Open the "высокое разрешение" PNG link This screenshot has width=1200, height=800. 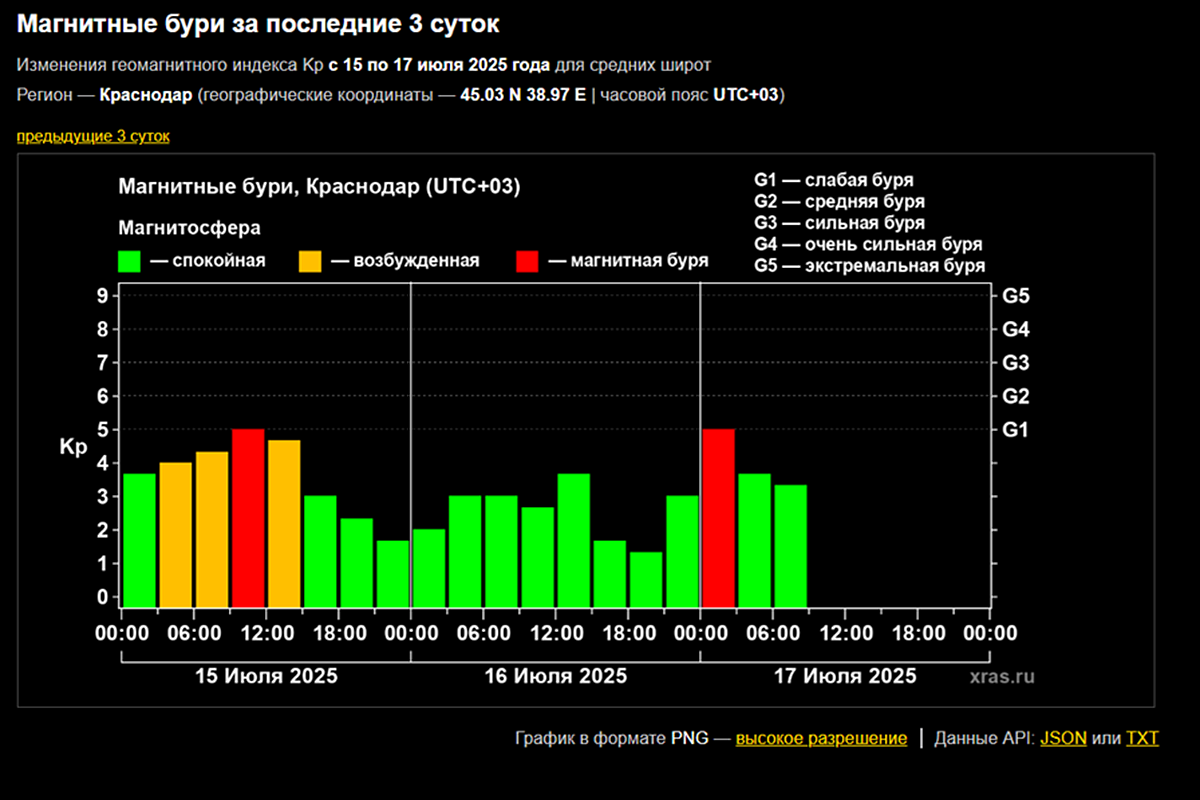(821, 739)
